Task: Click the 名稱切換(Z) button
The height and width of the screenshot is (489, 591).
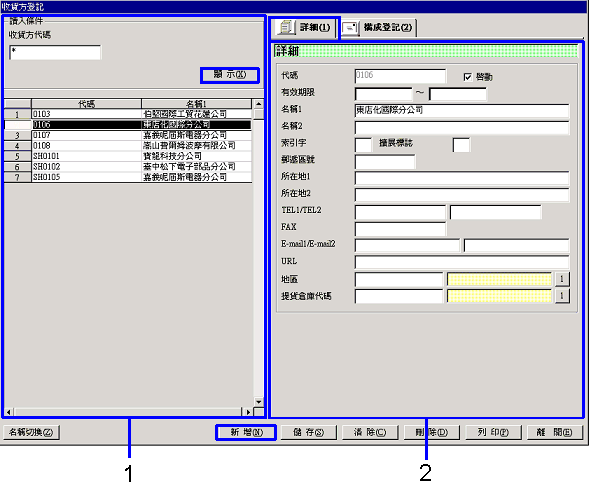Action: click(x=31, y=432)
